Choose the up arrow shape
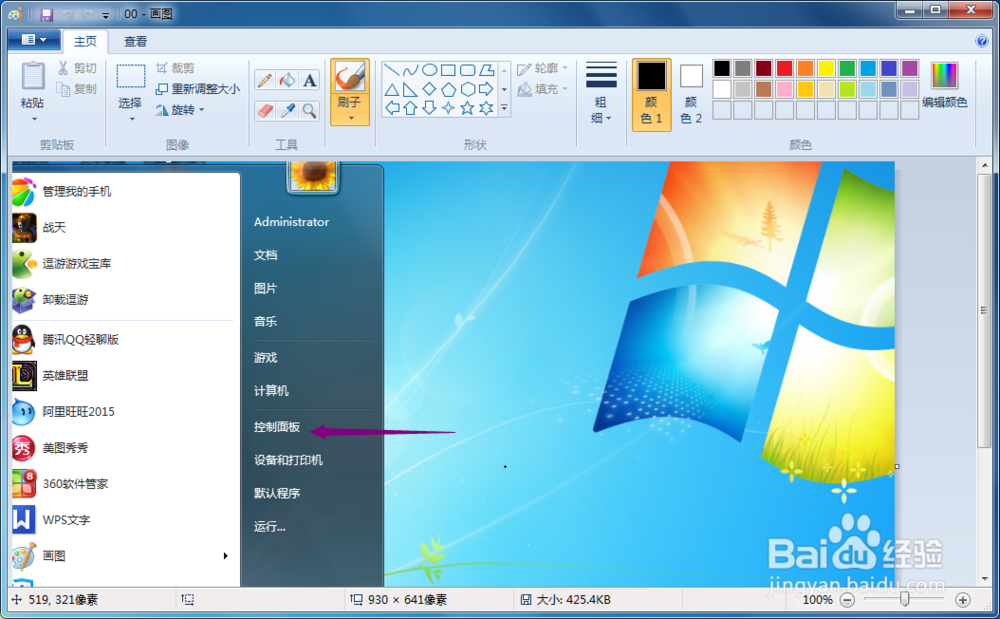 tap(411, 108)
